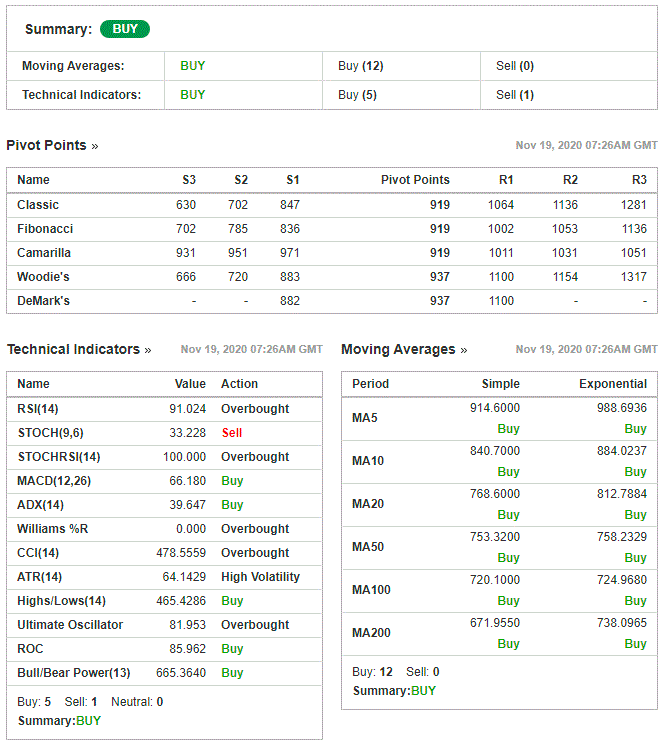Select the Bull/Bear Power(13) indicator name
This screenshot has width=665, height=745.
[x=74, y=673]
